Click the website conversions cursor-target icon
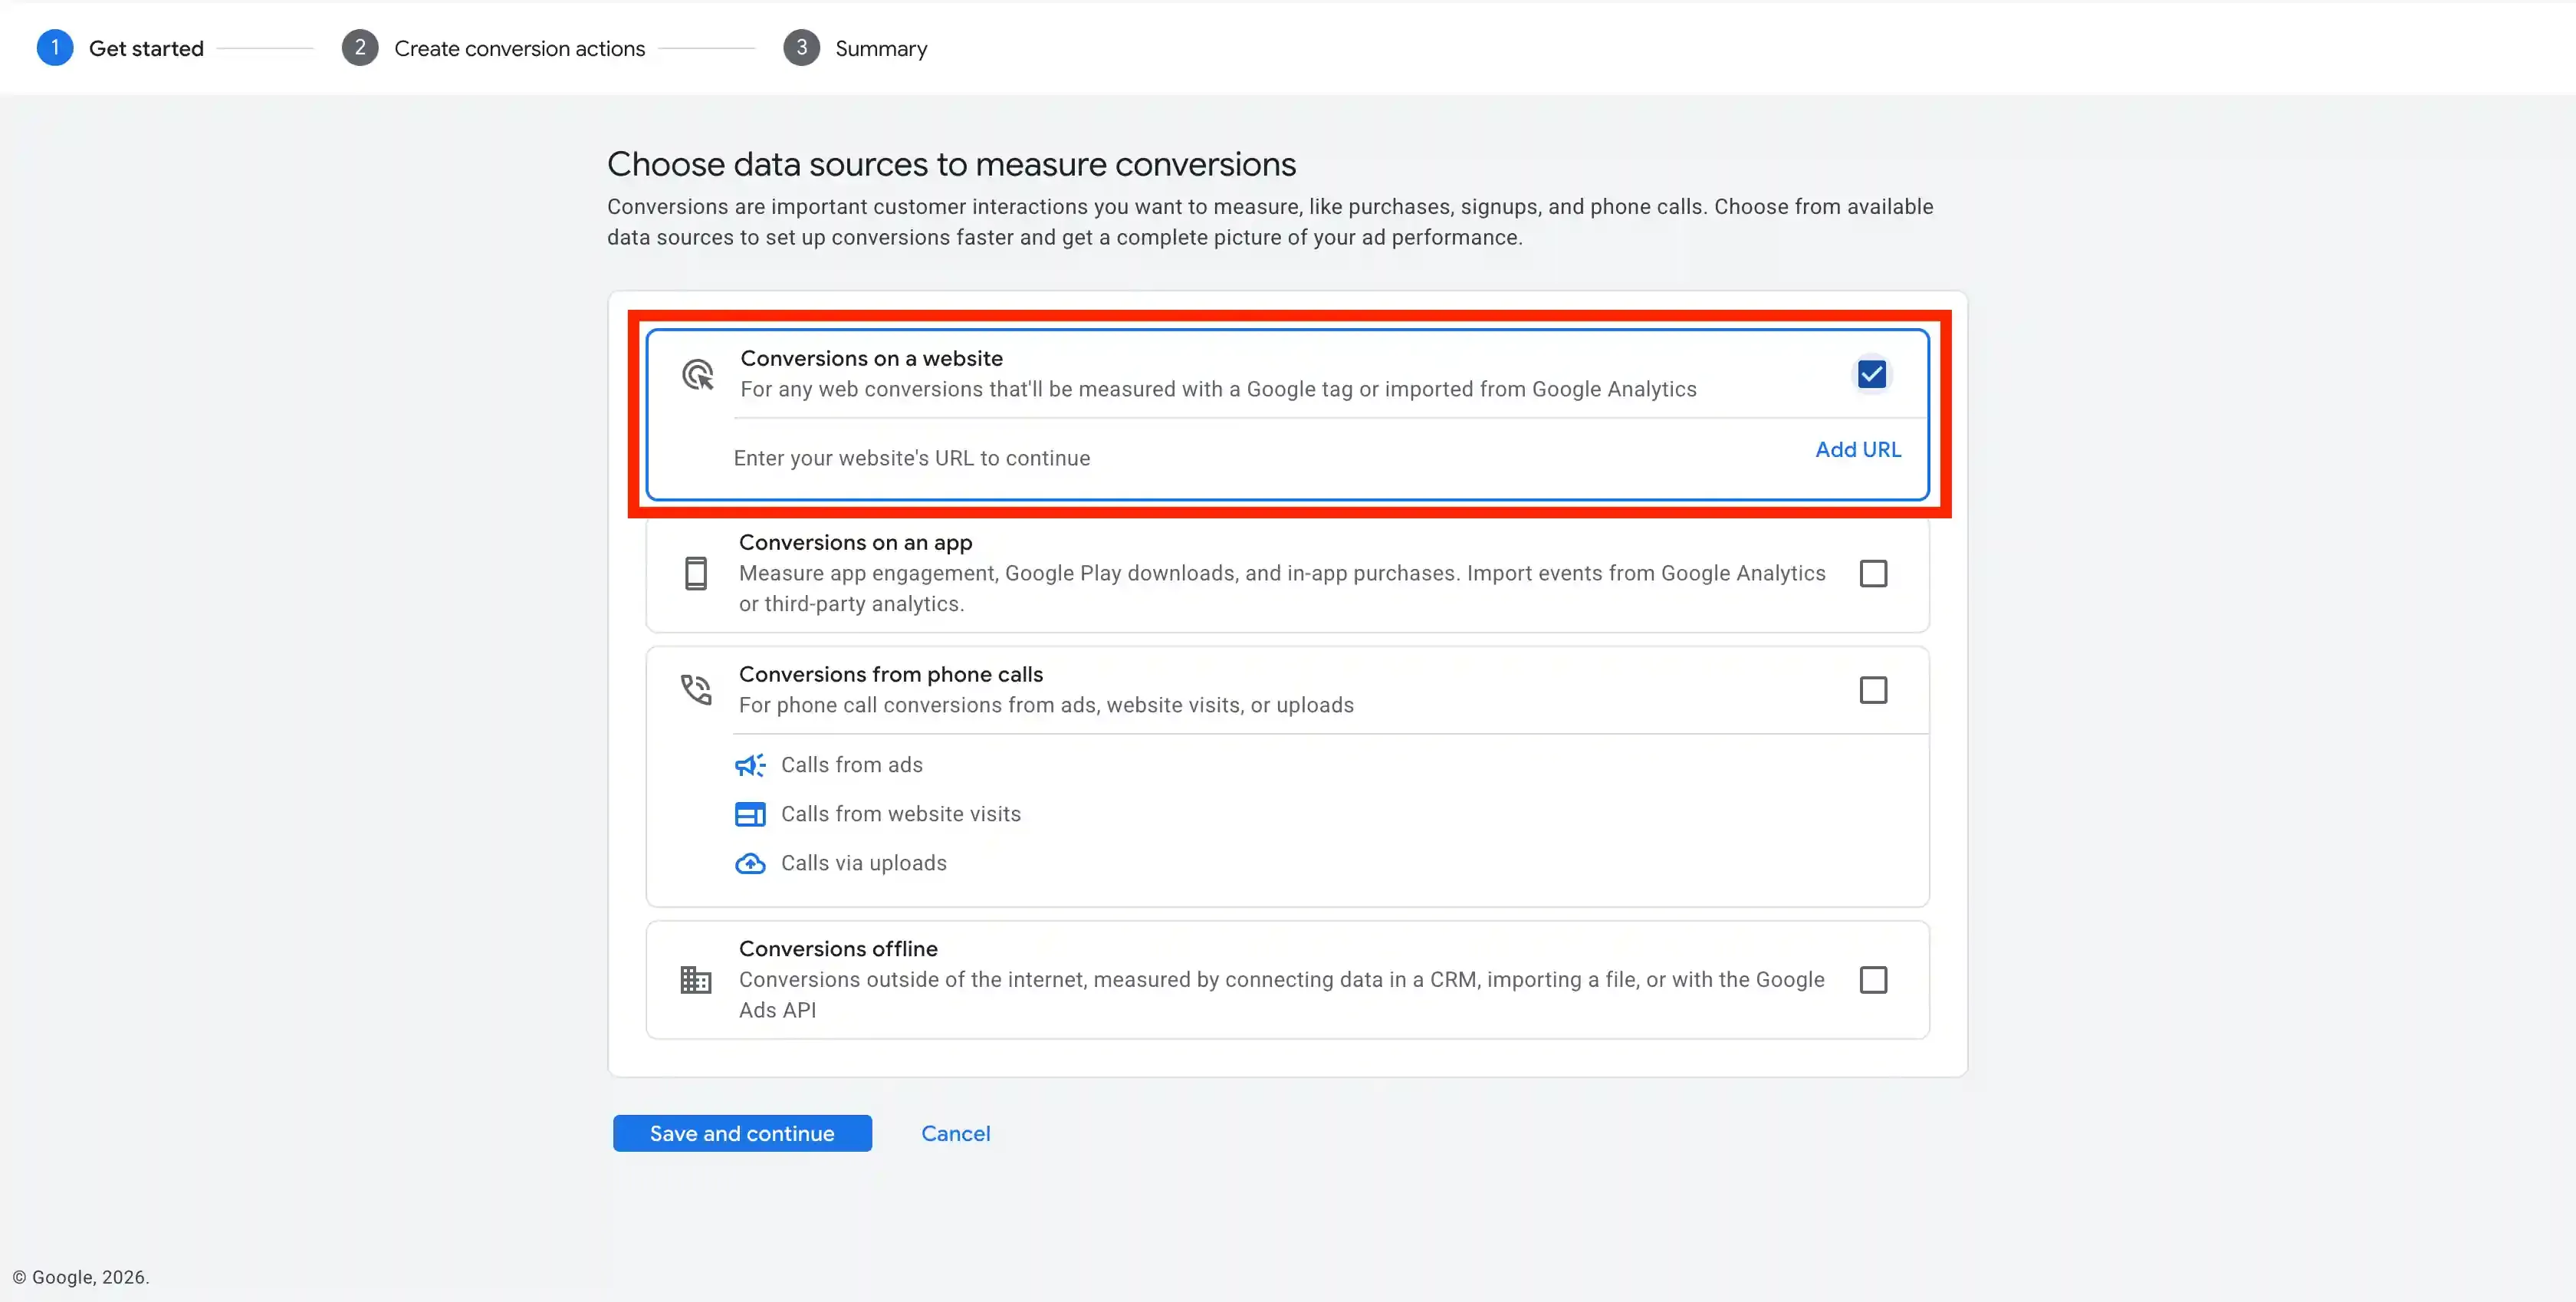Image resolution: width=2576 pixels, height=1302 pixels. click(697, 375)
